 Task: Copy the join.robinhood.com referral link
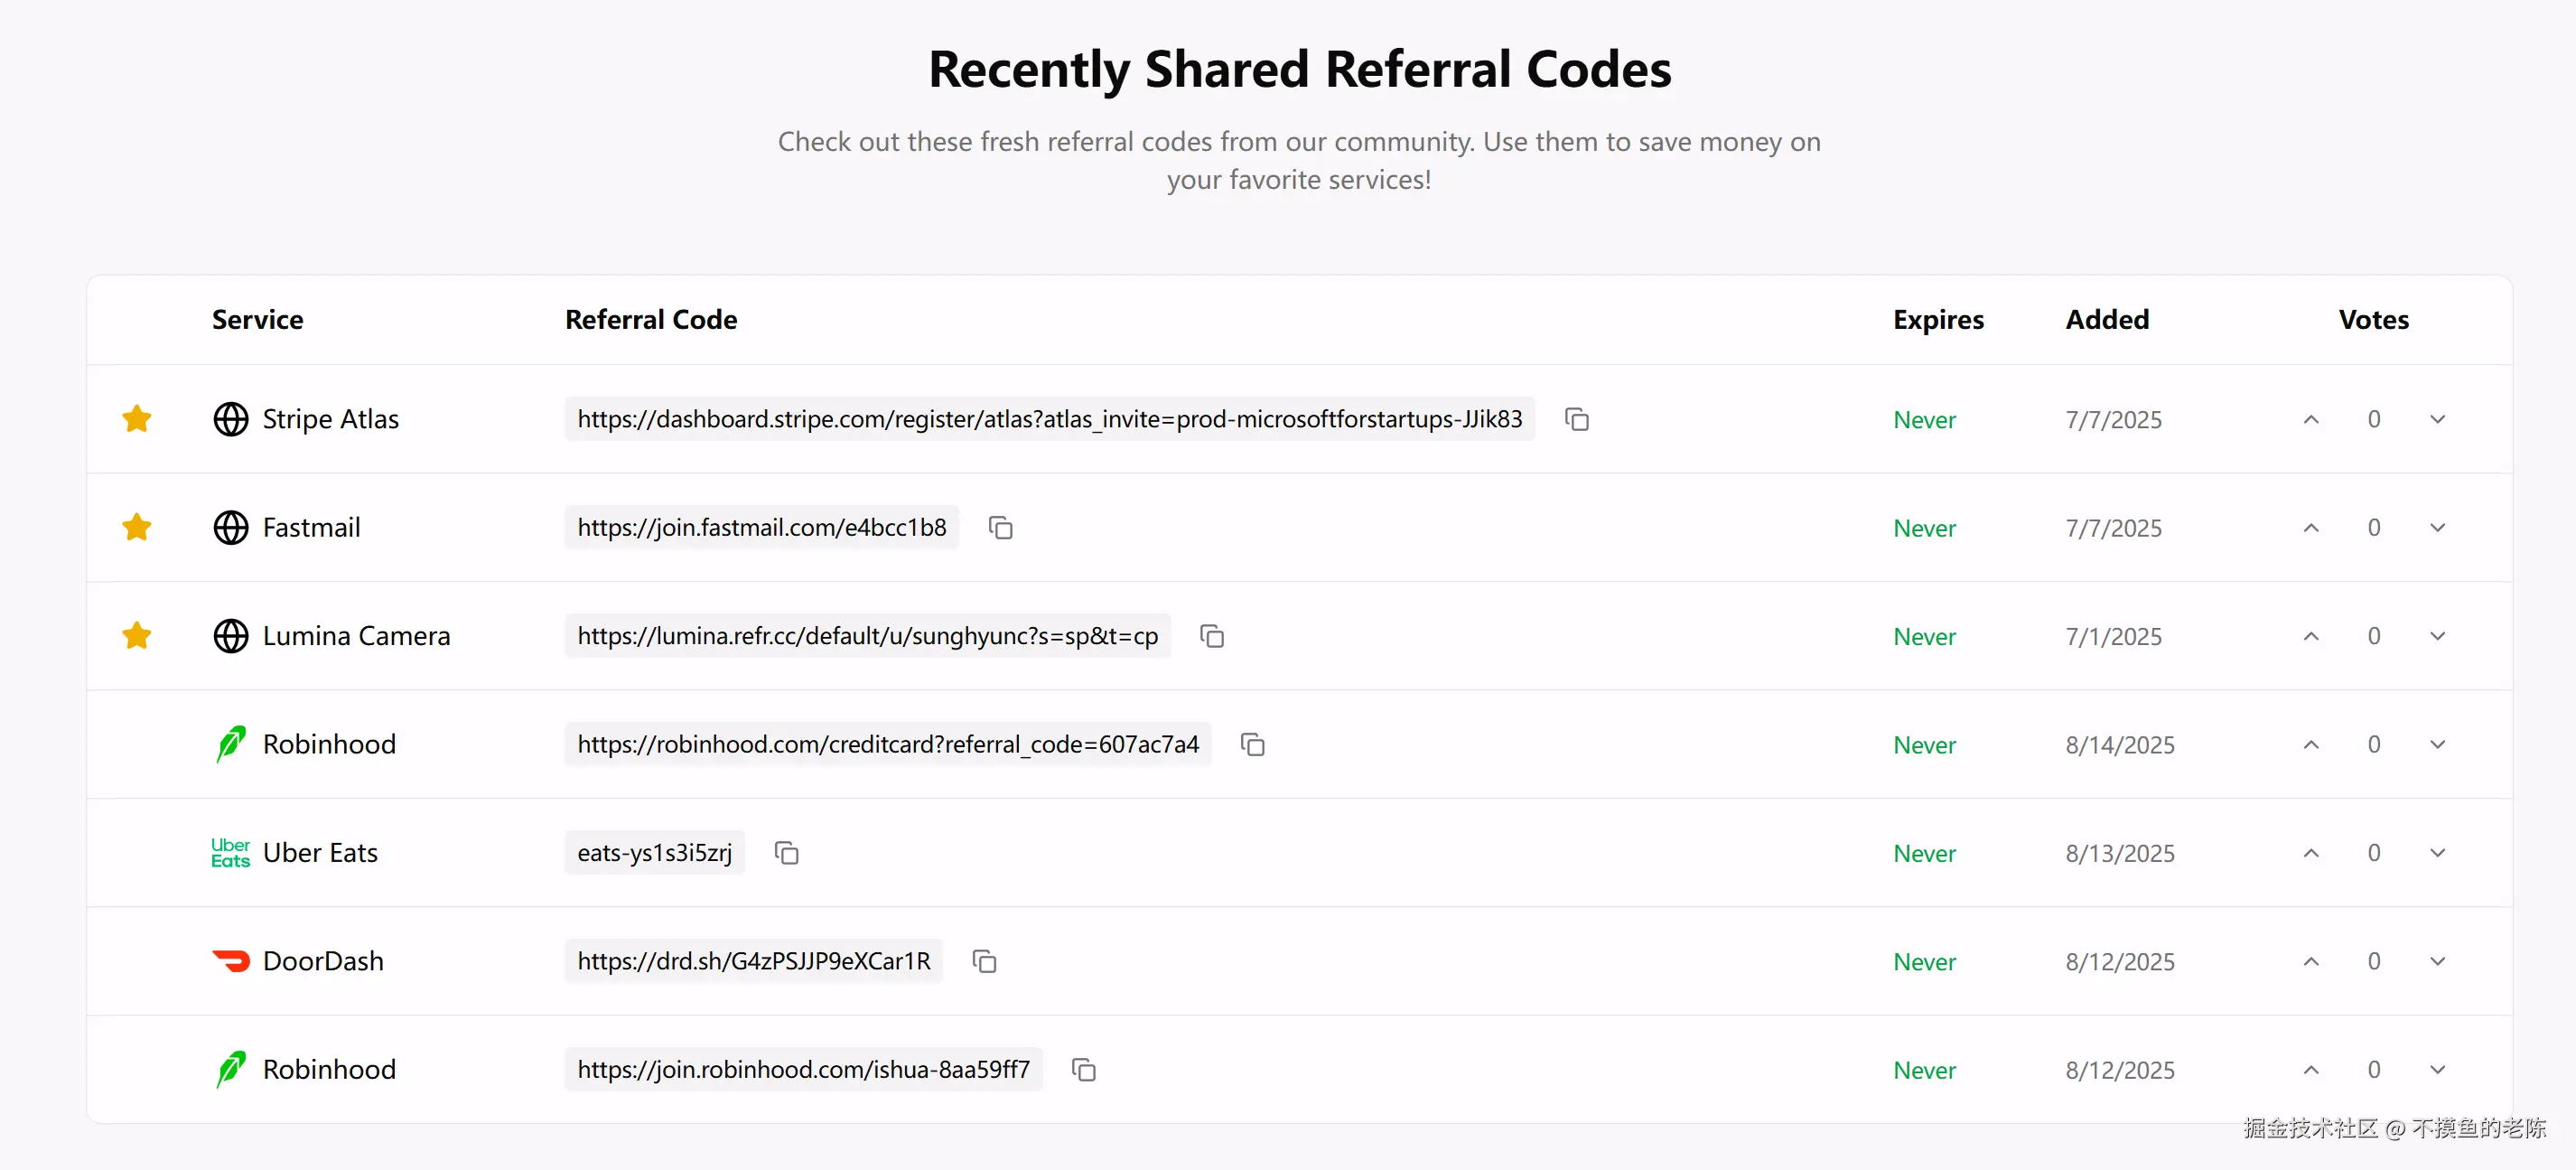pos(1083,1070)
